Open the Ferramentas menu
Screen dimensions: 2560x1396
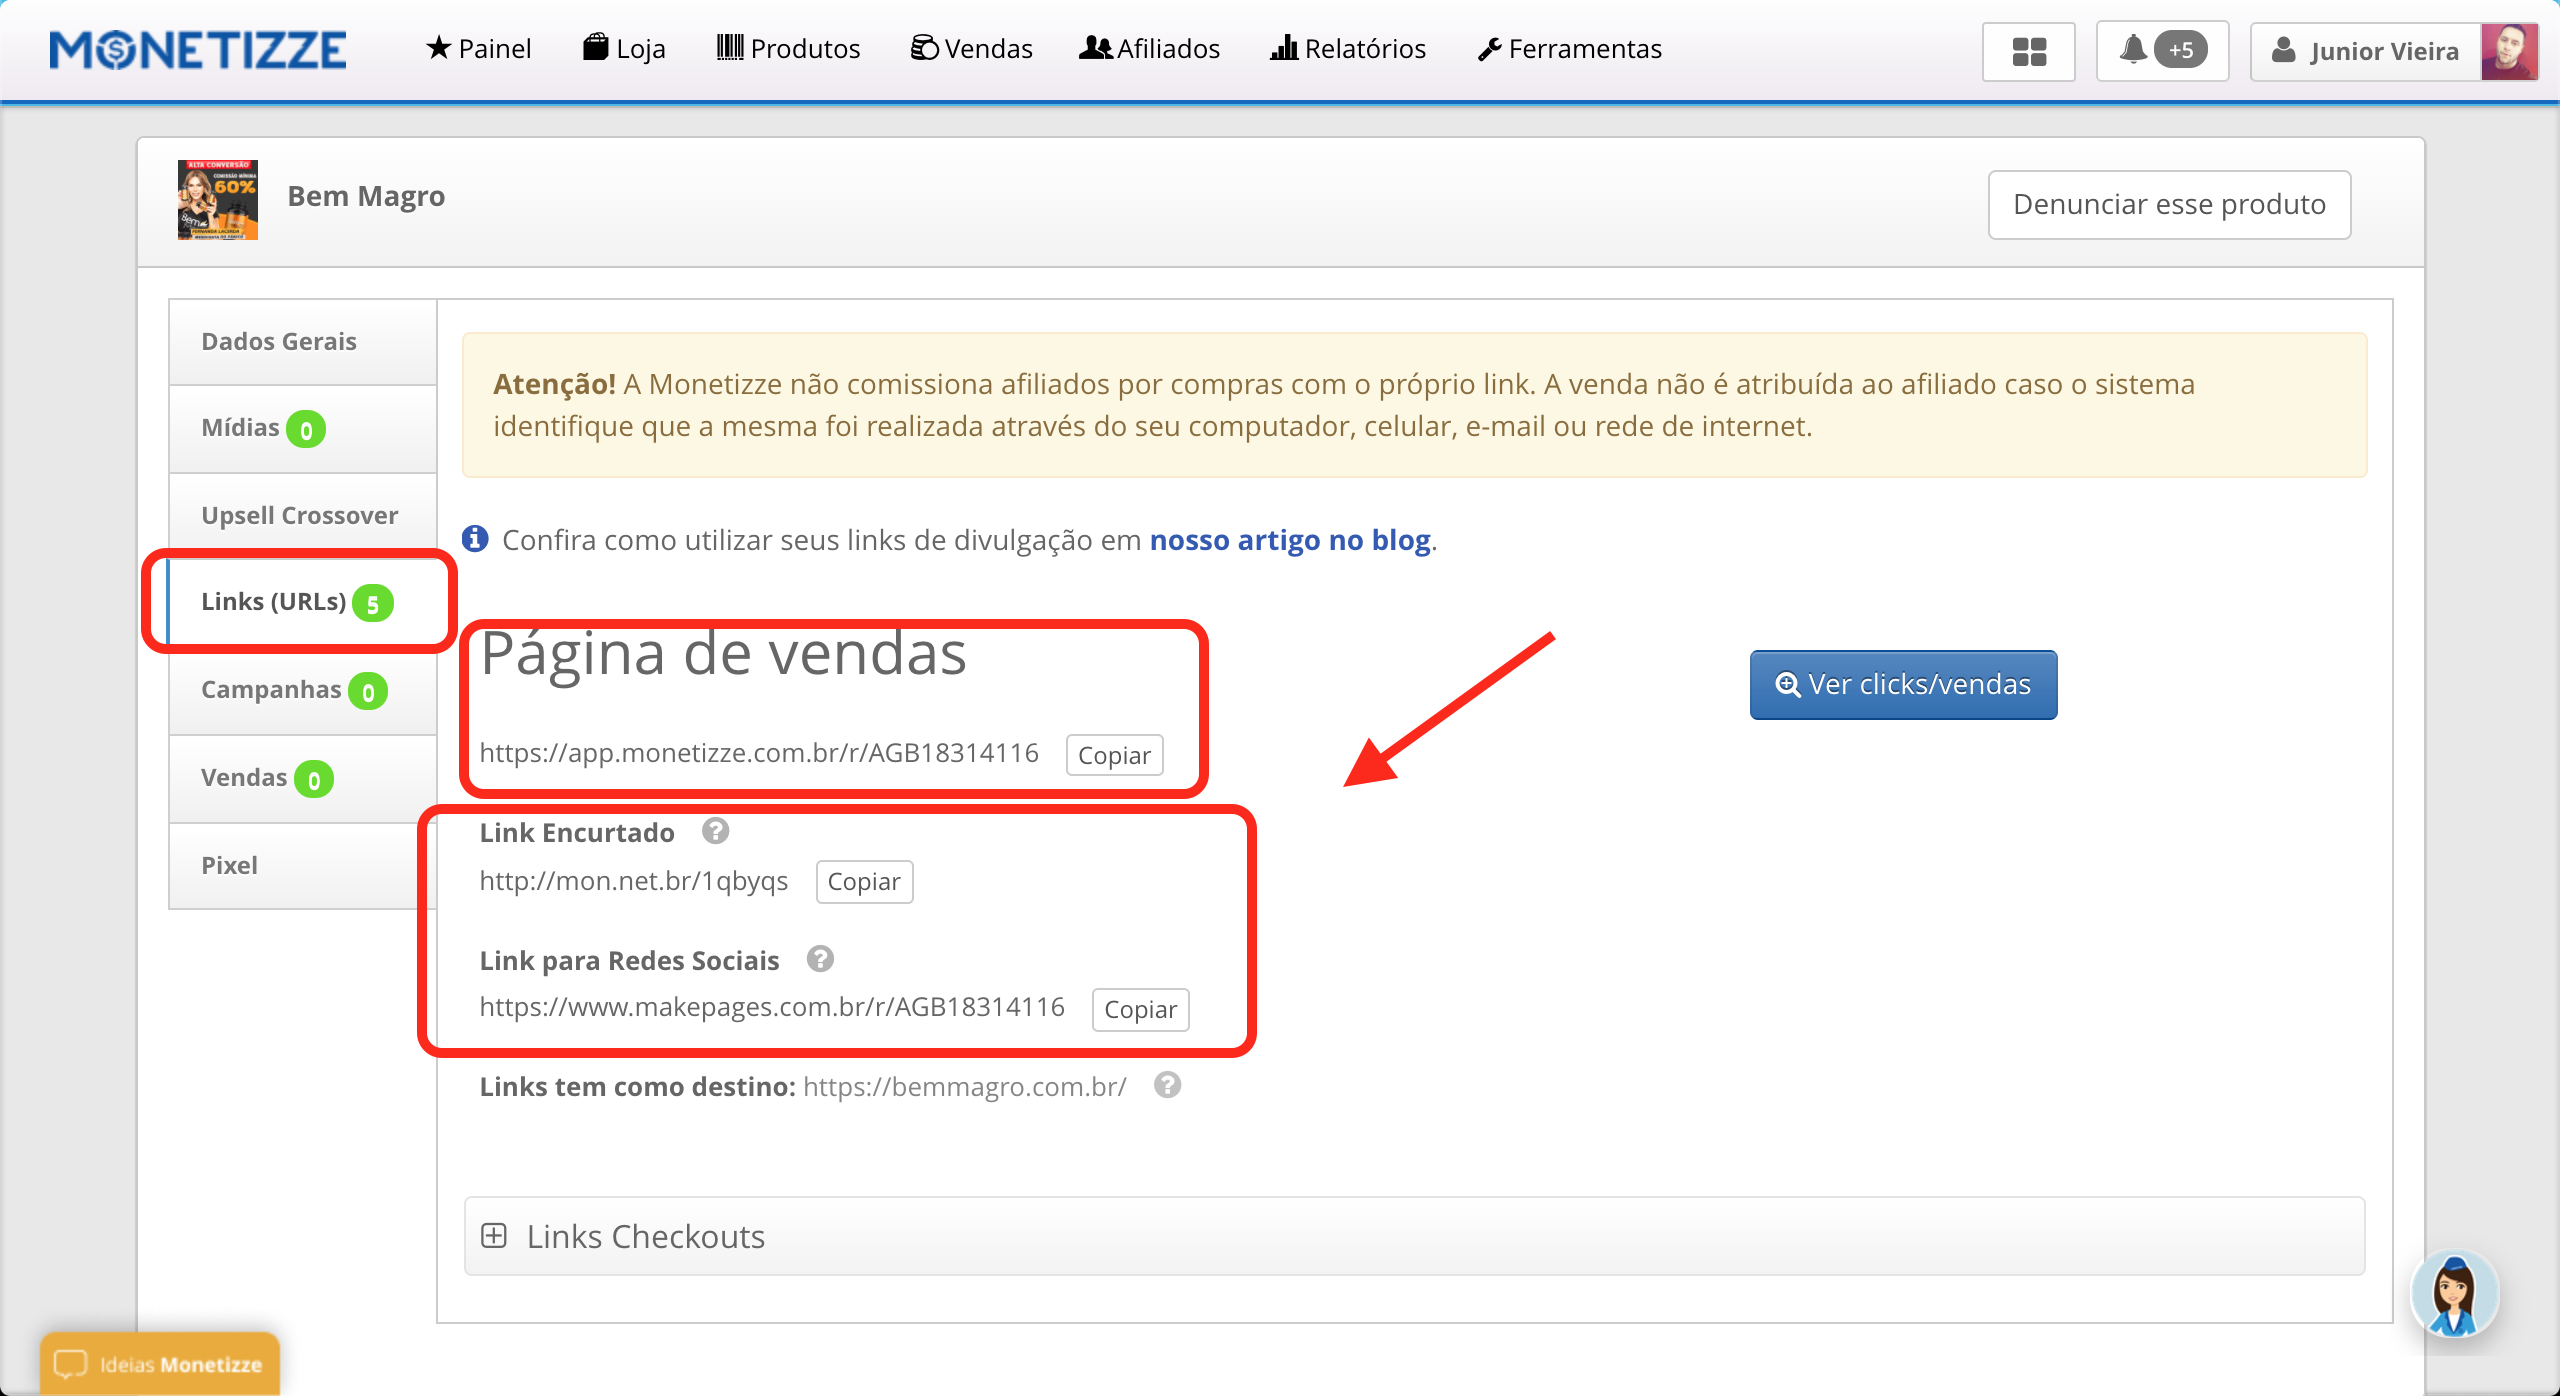tap(1570, 49)
